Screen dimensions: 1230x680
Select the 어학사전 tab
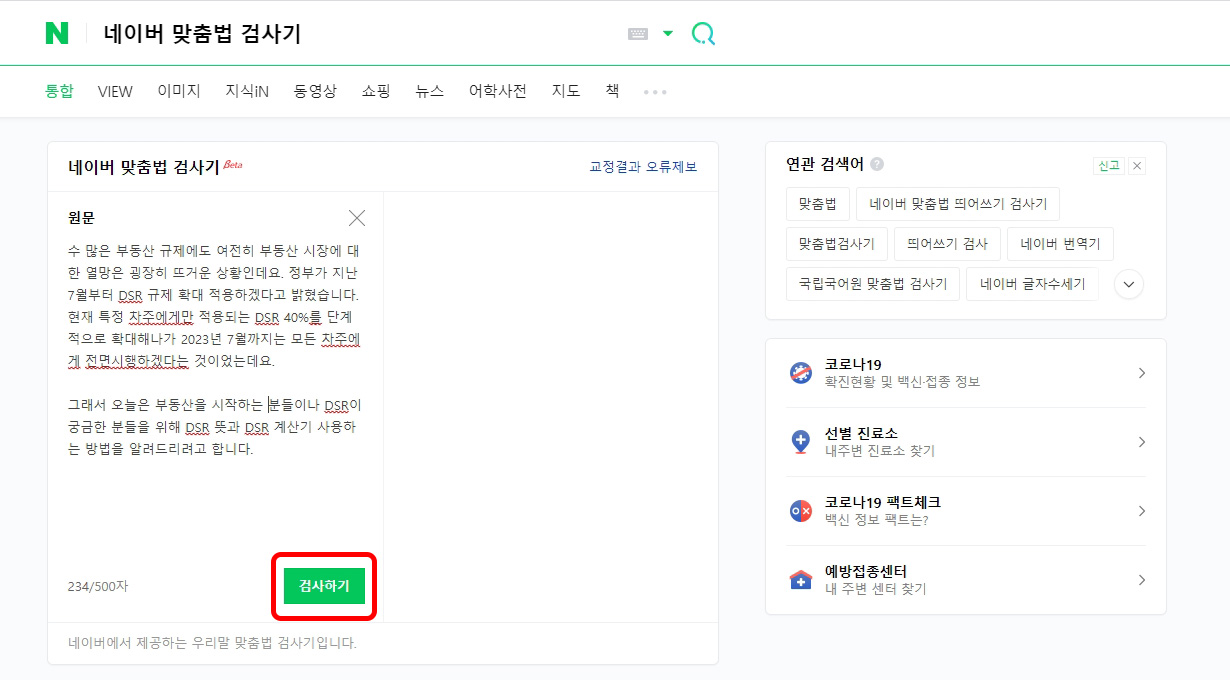pyautogui.click(x=498, y=91)
